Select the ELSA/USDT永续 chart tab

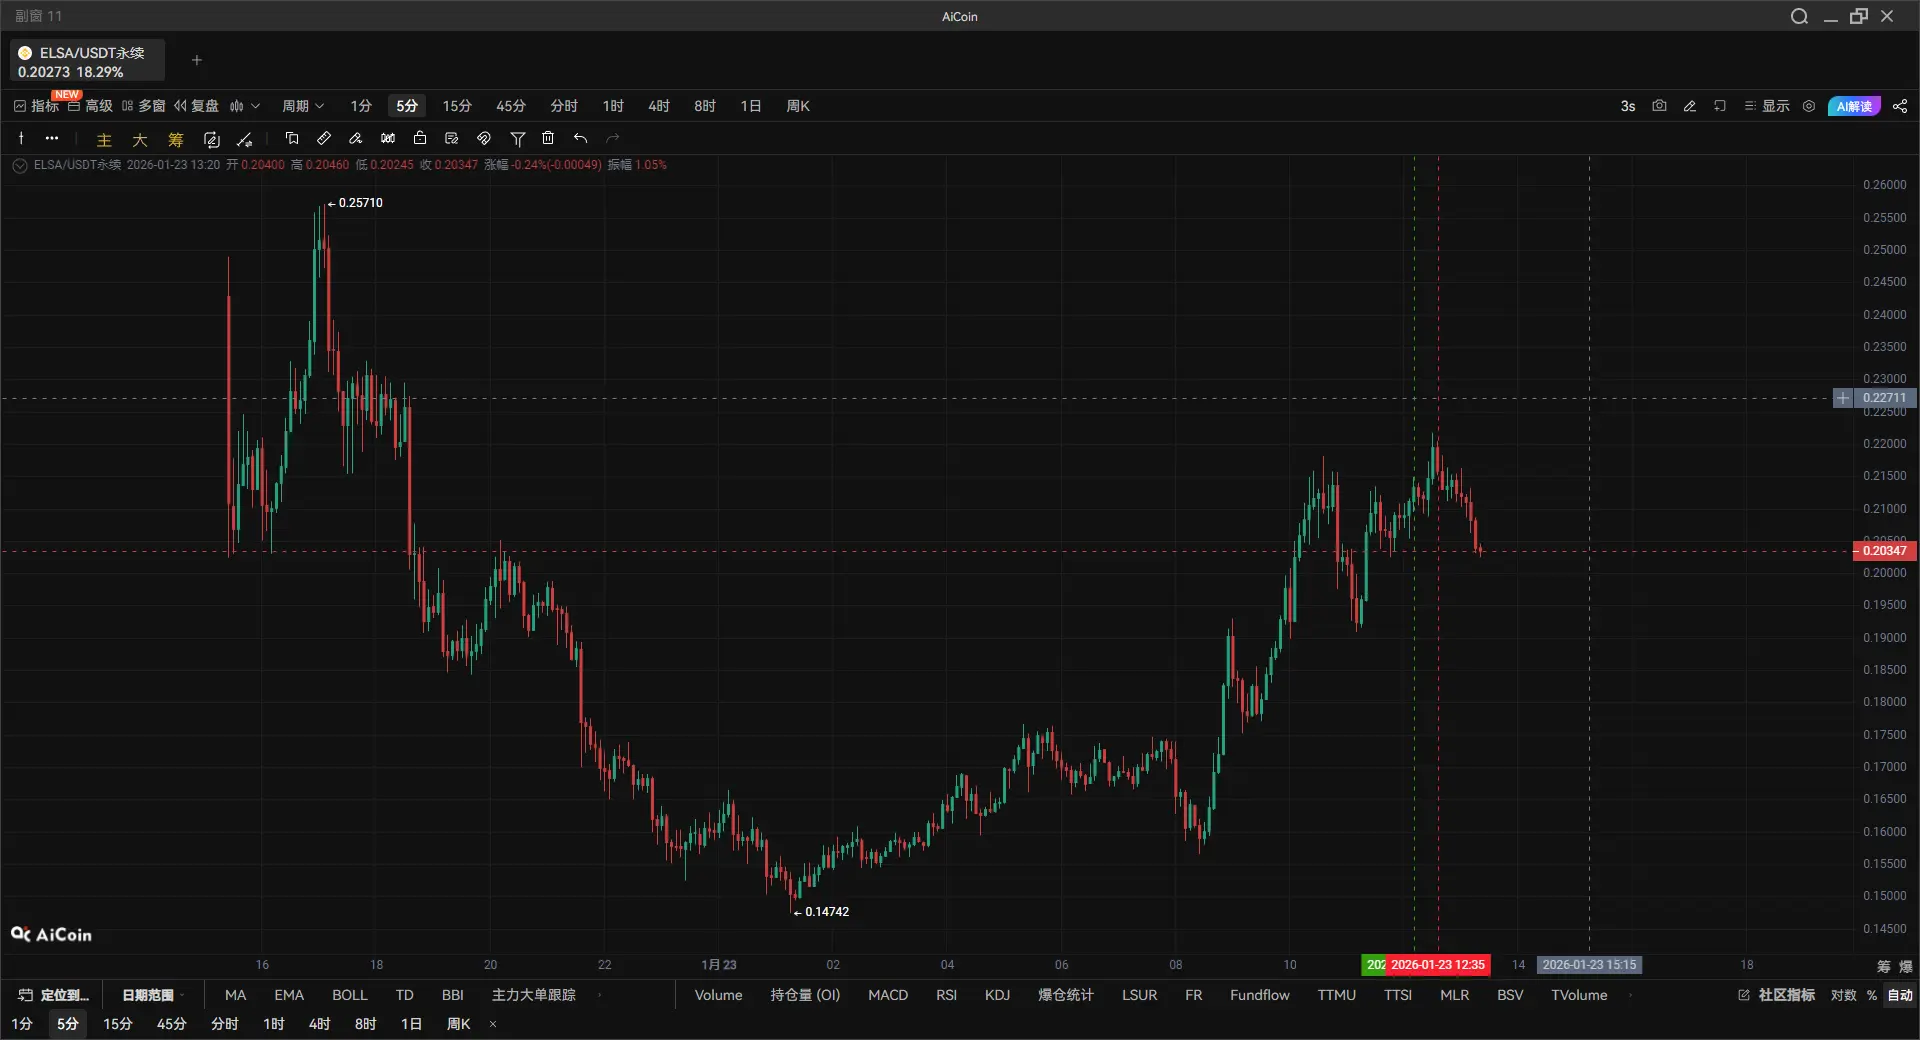(x=88, y=61)
